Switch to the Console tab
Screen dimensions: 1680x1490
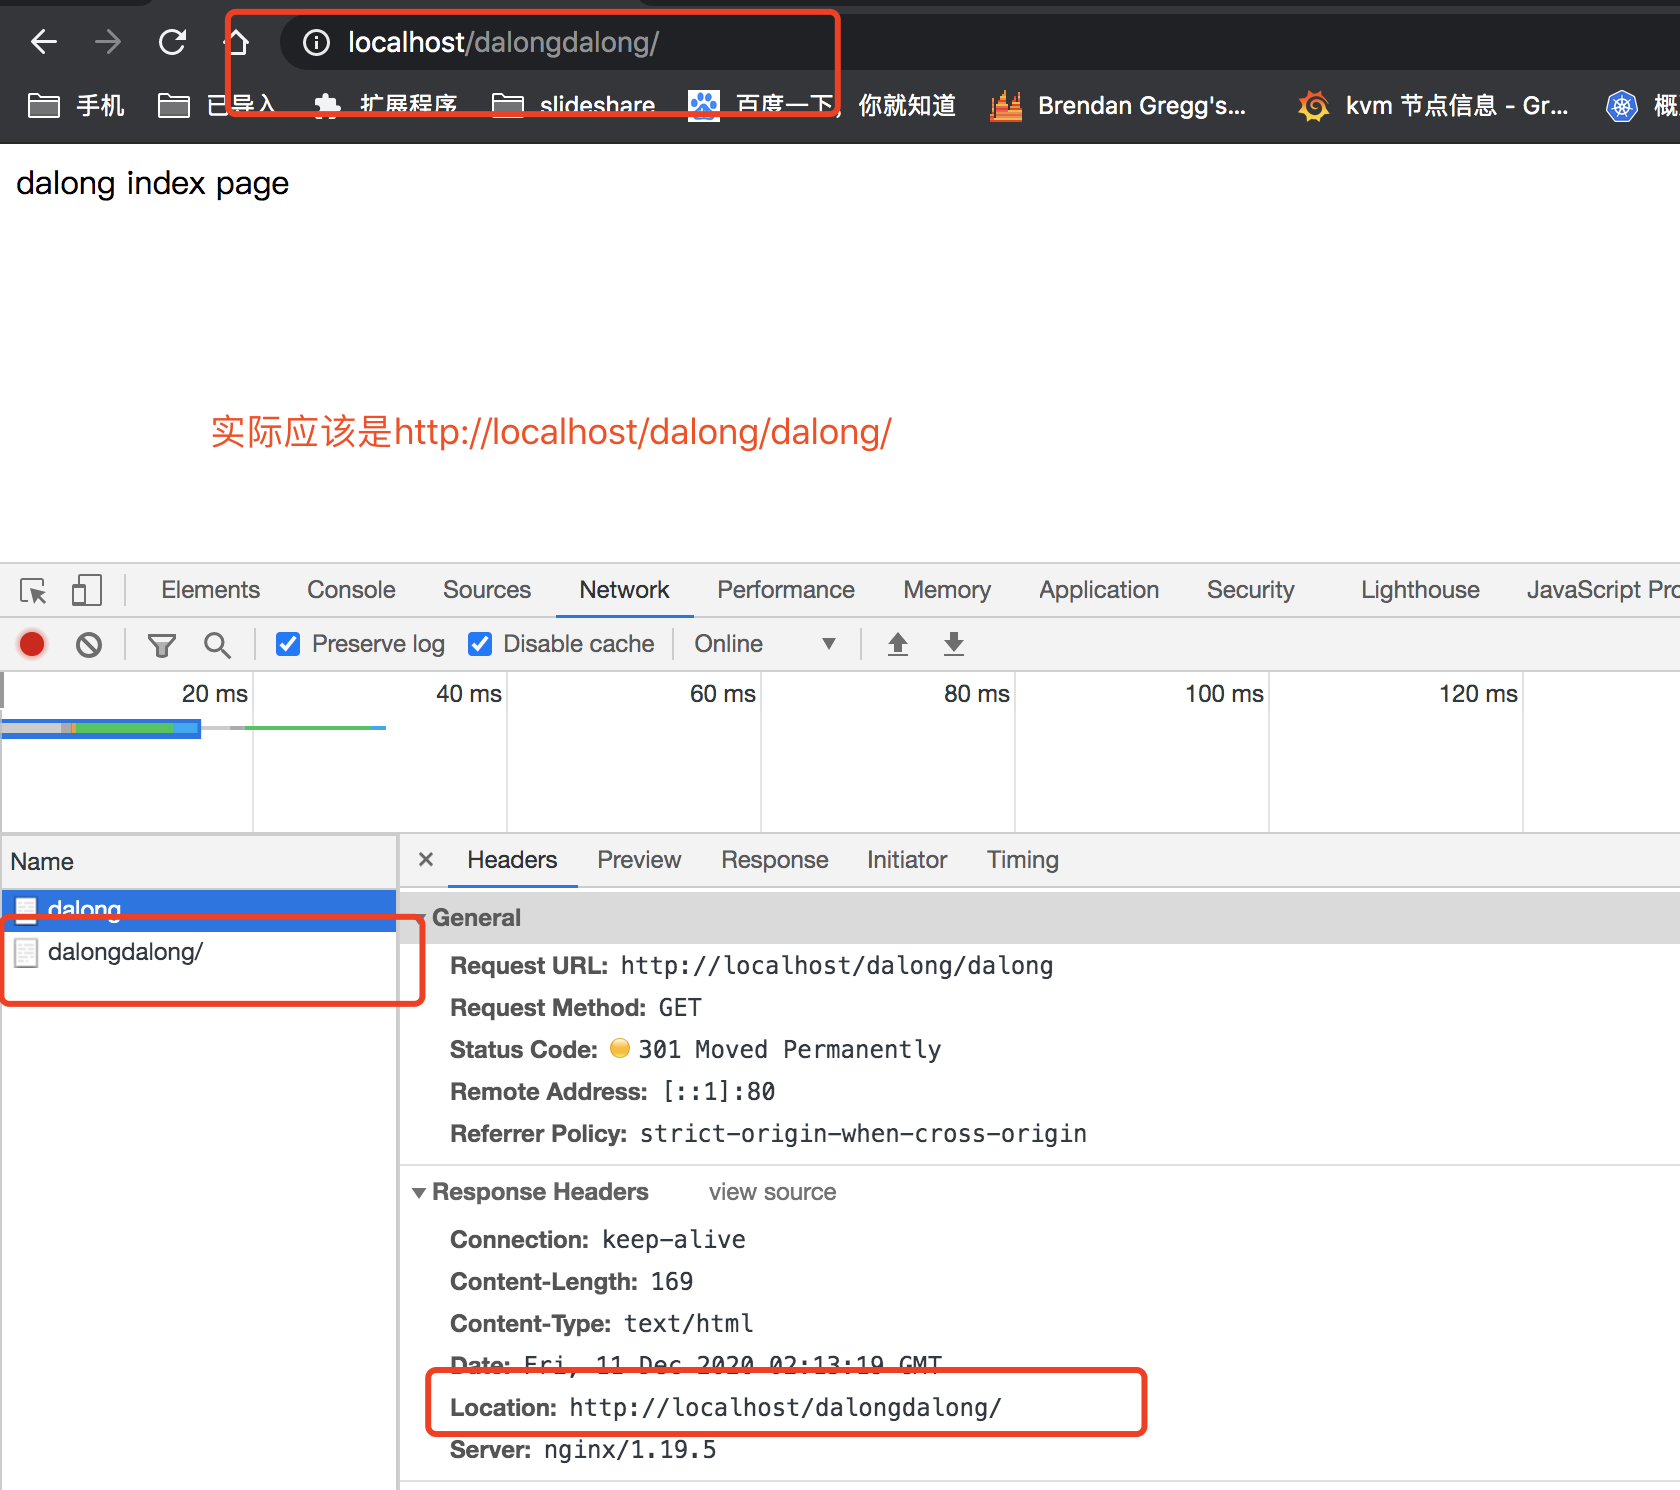point(351,590)
